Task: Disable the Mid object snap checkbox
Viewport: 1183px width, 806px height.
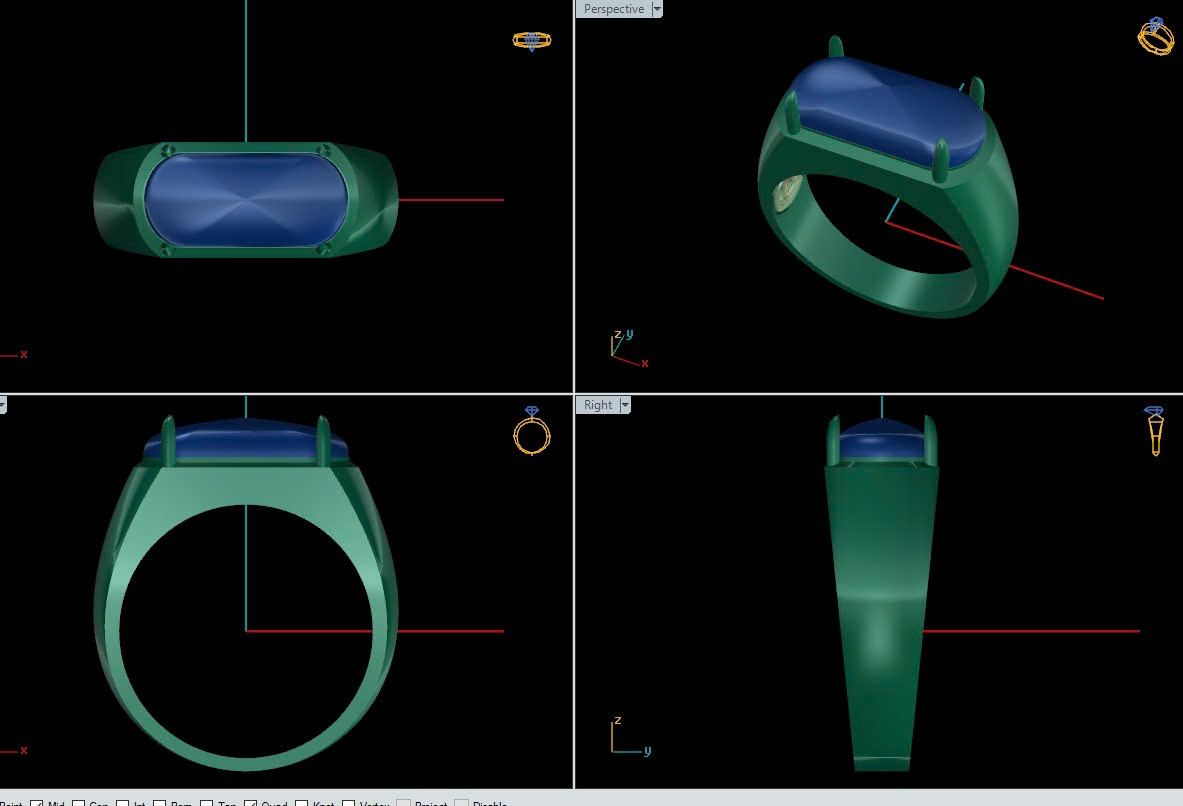Action: coord(37,804)
